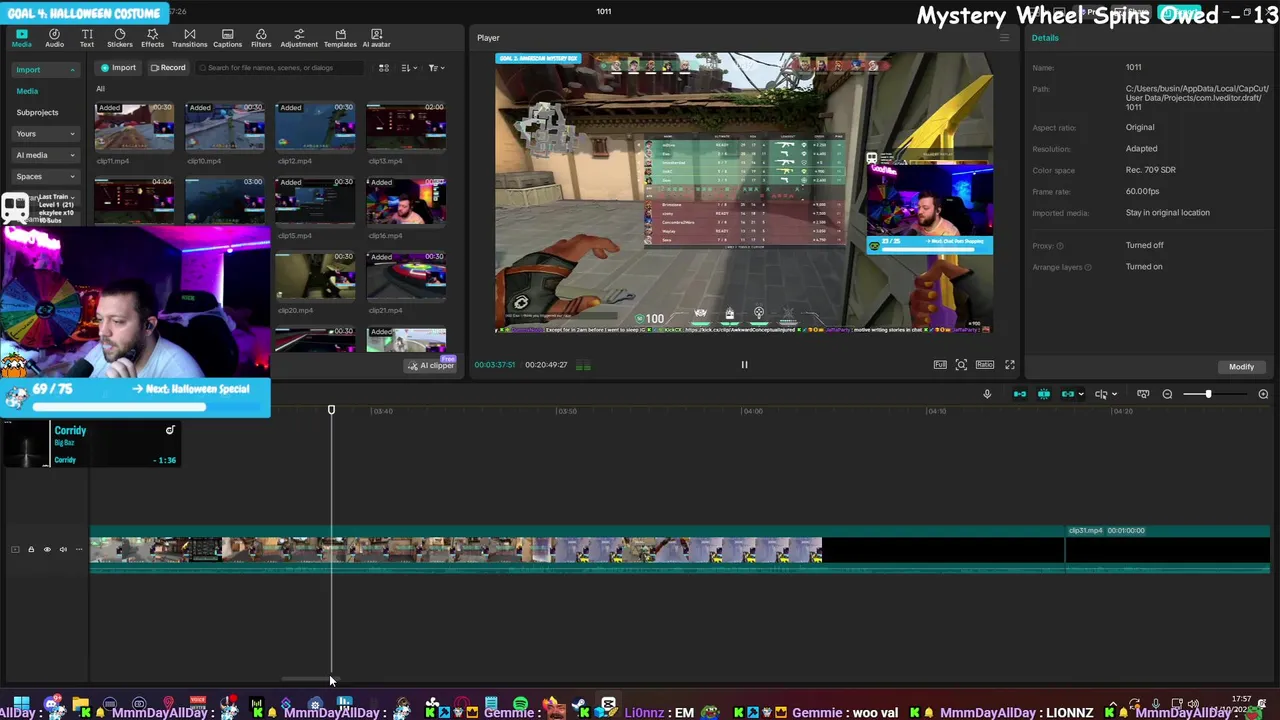Select Media in the sidebar

click(x=27, y=91)
